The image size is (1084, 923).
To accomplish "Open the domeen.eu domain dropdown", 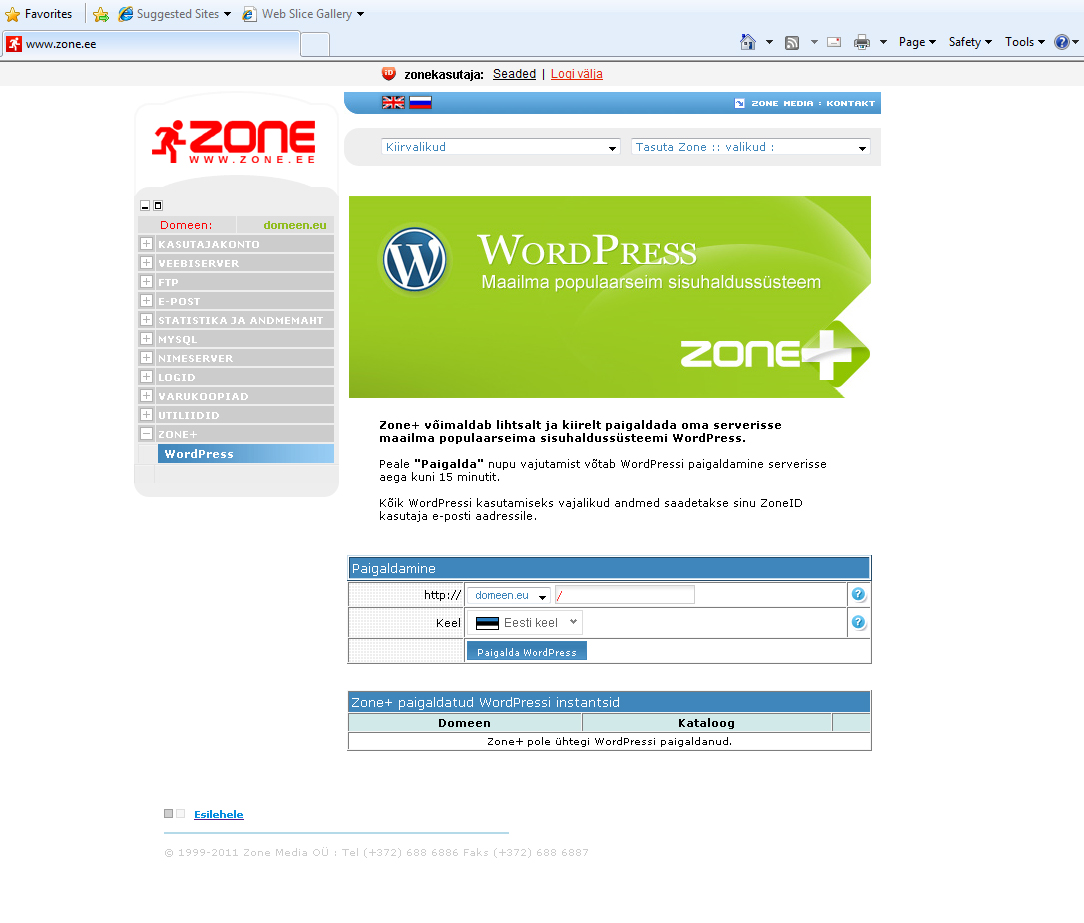I will pos(509,595).
